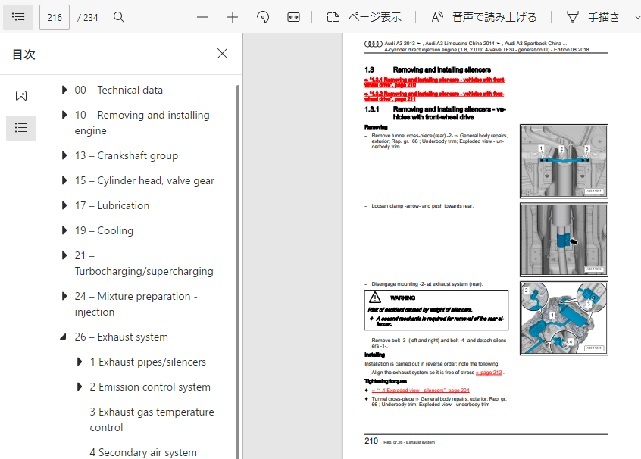641x459 pixels.
Task: Expand the 13 Crankshaft group section
Action: 64,155
